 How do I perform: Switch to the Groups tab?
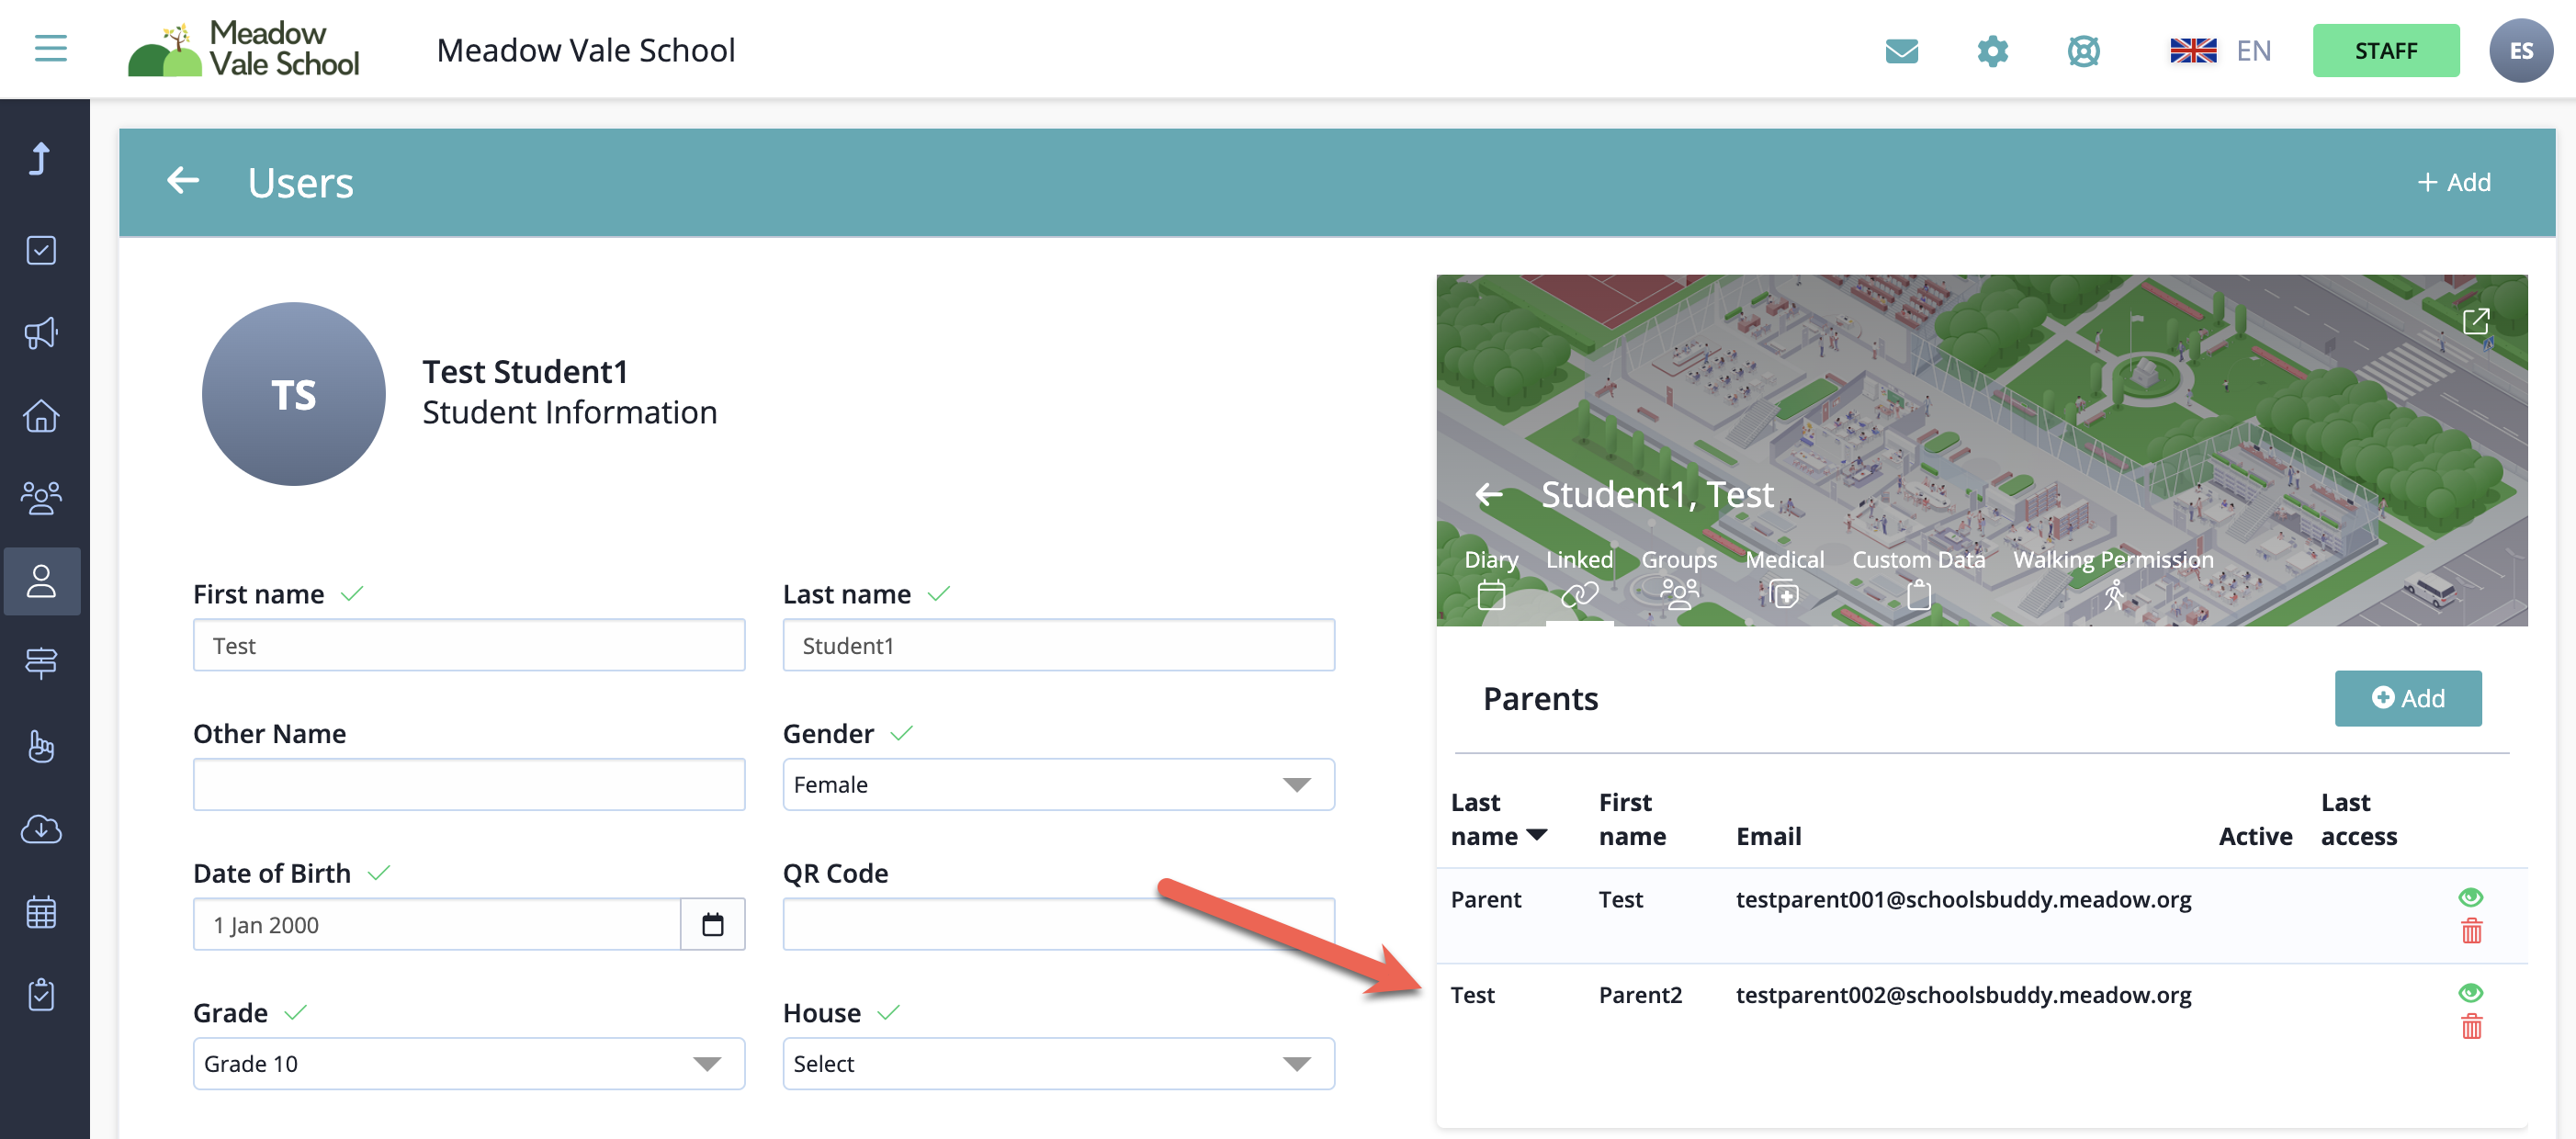click(1678, 577)
